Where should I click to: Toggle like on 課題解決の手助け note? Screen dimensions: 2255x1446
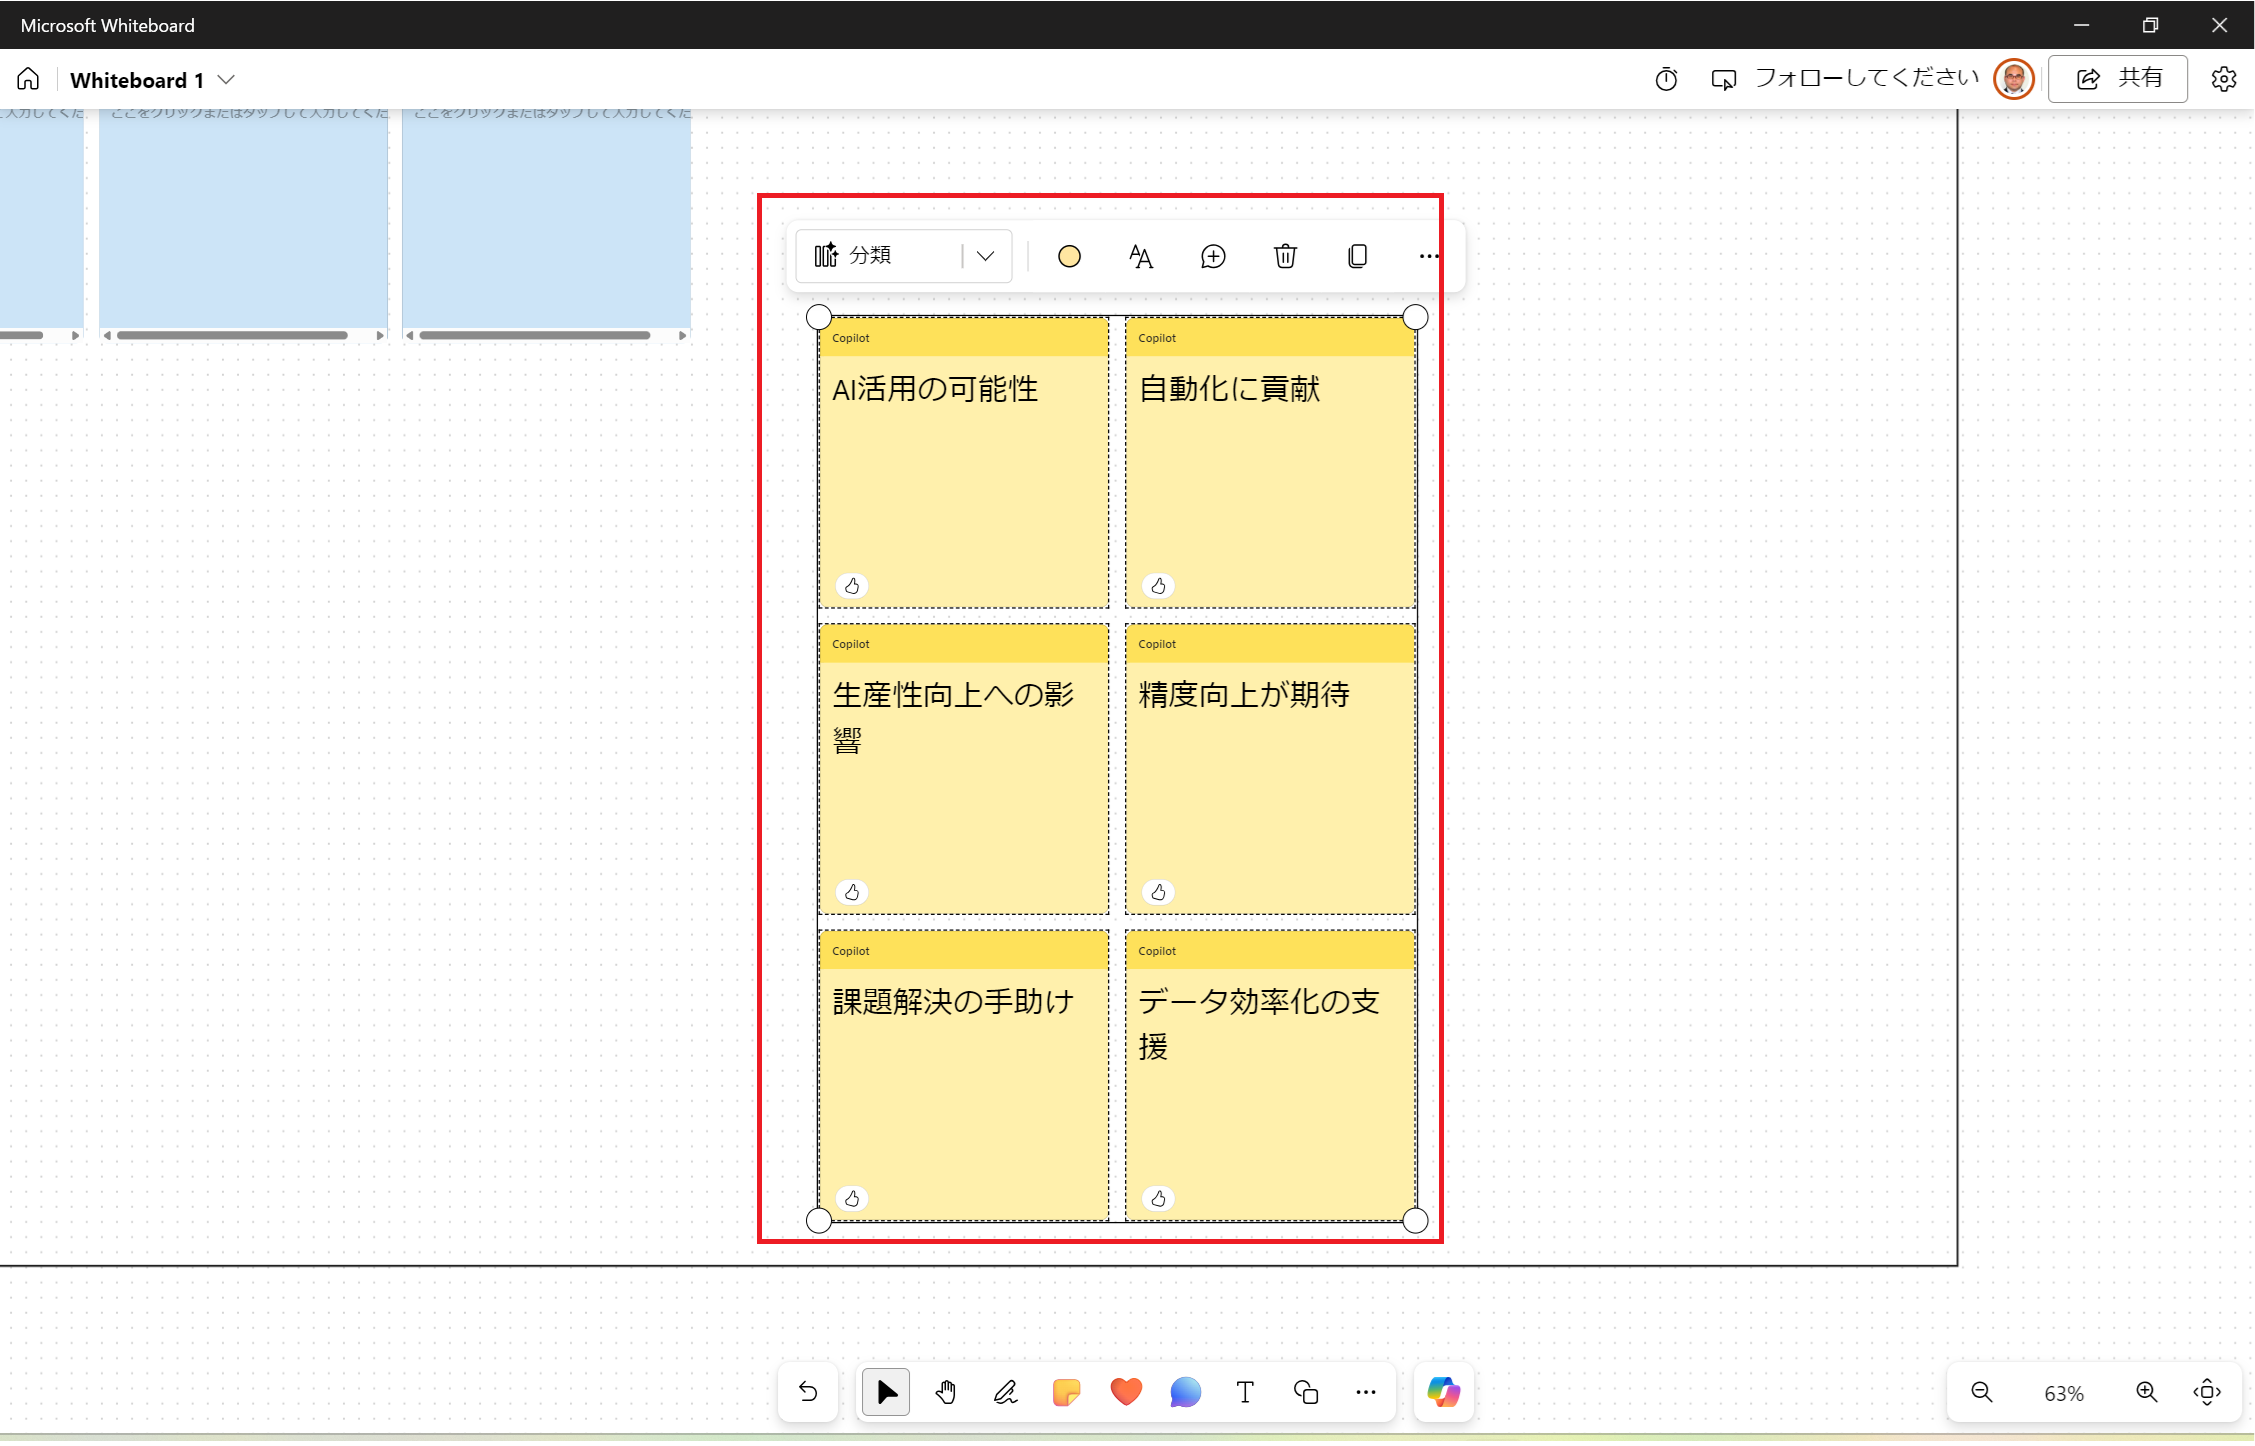tap(852, 1198)
